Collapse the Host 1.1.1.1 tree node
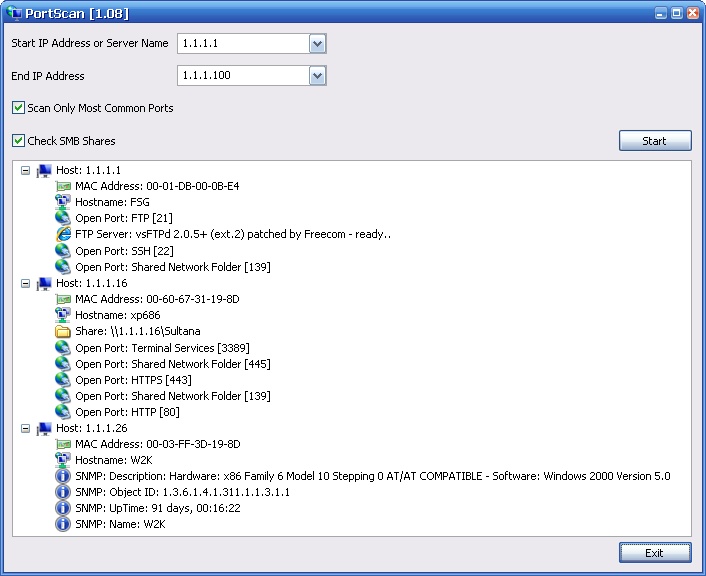This screenshot has height=576, width=706. 26,171
